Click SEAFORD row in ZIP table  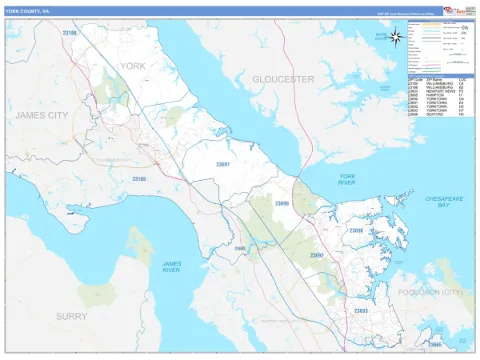[436, 114]
